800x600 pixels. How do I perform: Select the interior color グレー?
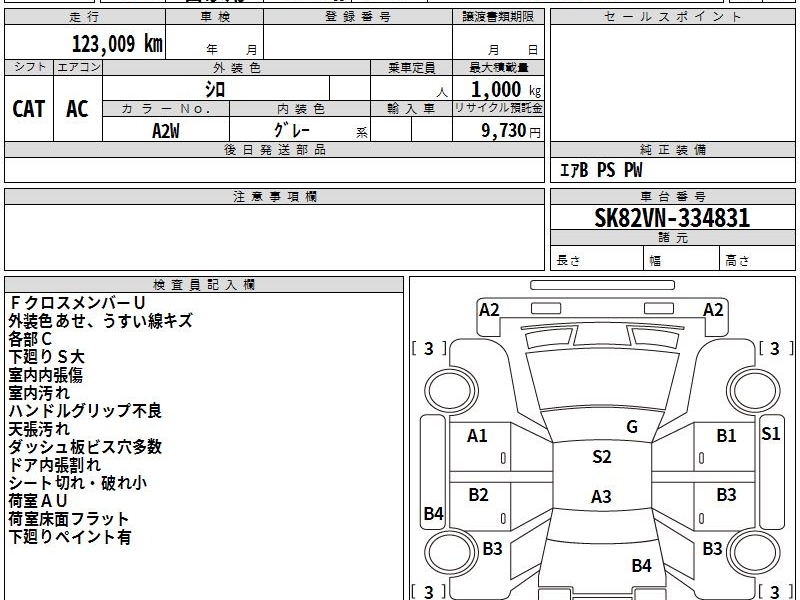click(x=292, y=130)
